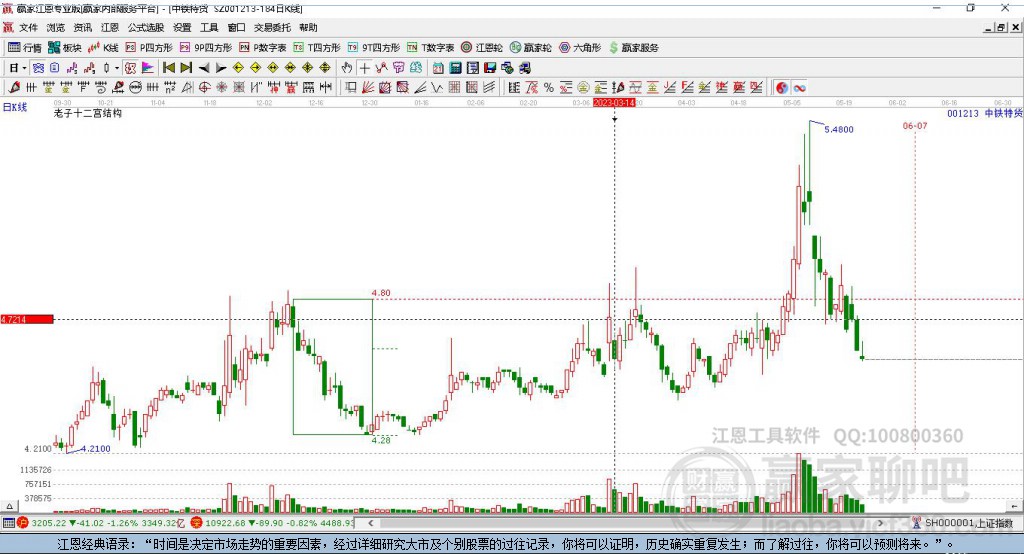This screenshot has height=554, width=1024.
Task: Toggle the yin-yang taiji icon
Action: [782, 88]
